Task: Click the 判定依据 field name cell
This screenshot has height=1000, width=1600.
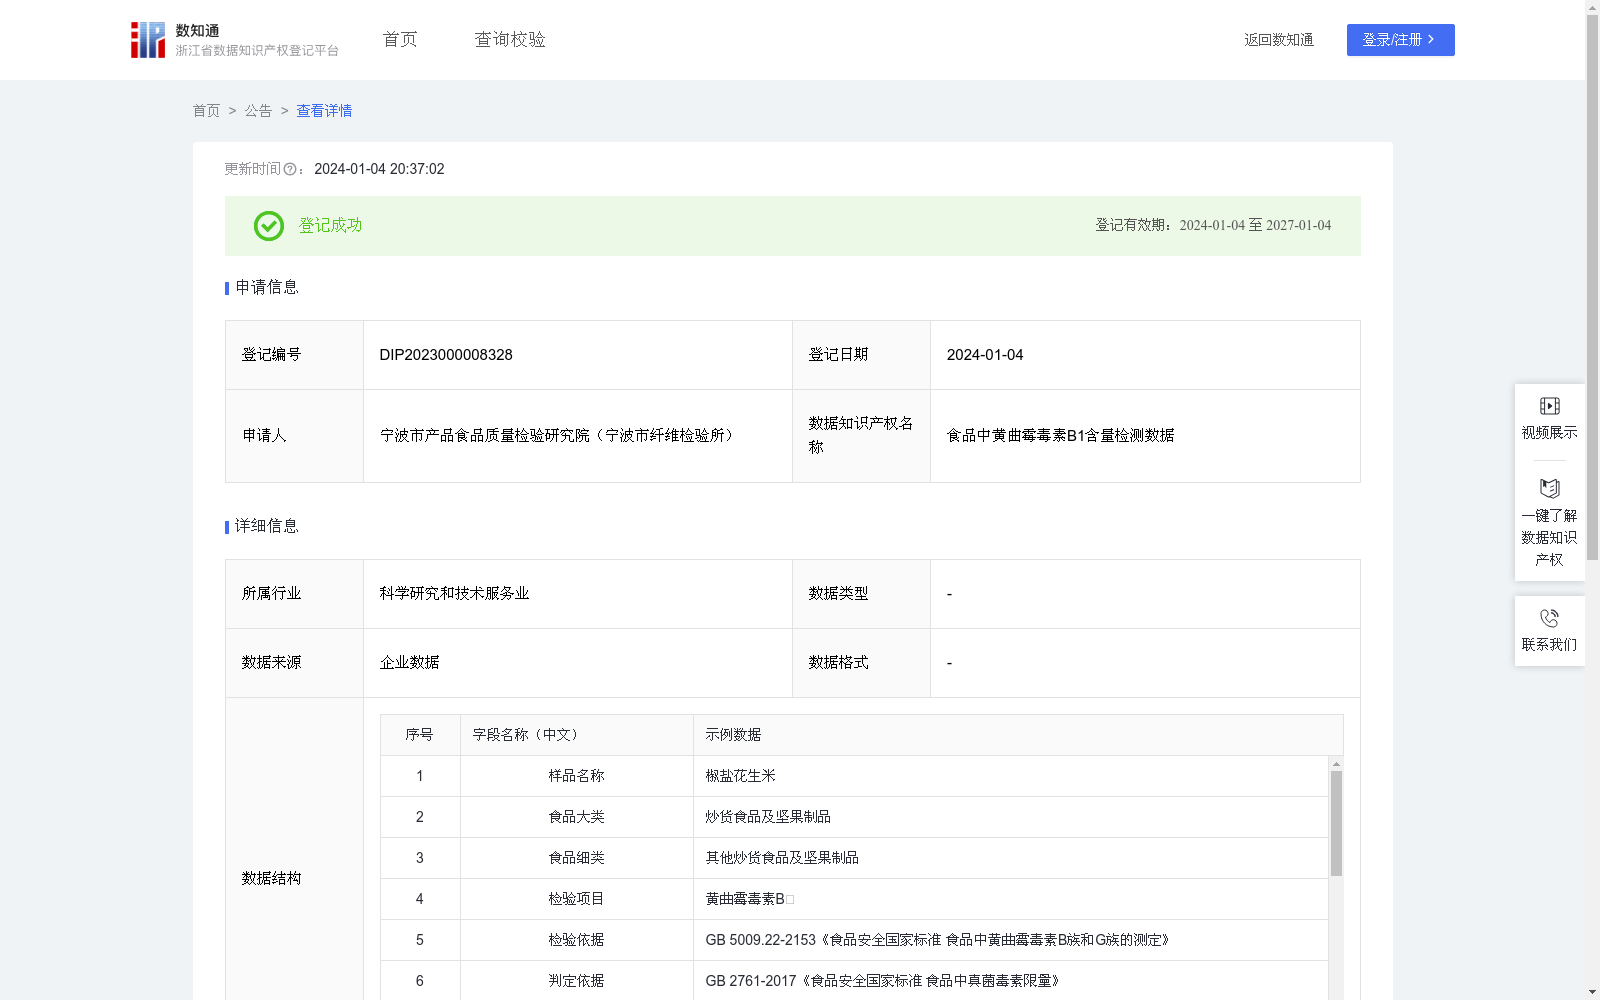Action: [576, 981]
